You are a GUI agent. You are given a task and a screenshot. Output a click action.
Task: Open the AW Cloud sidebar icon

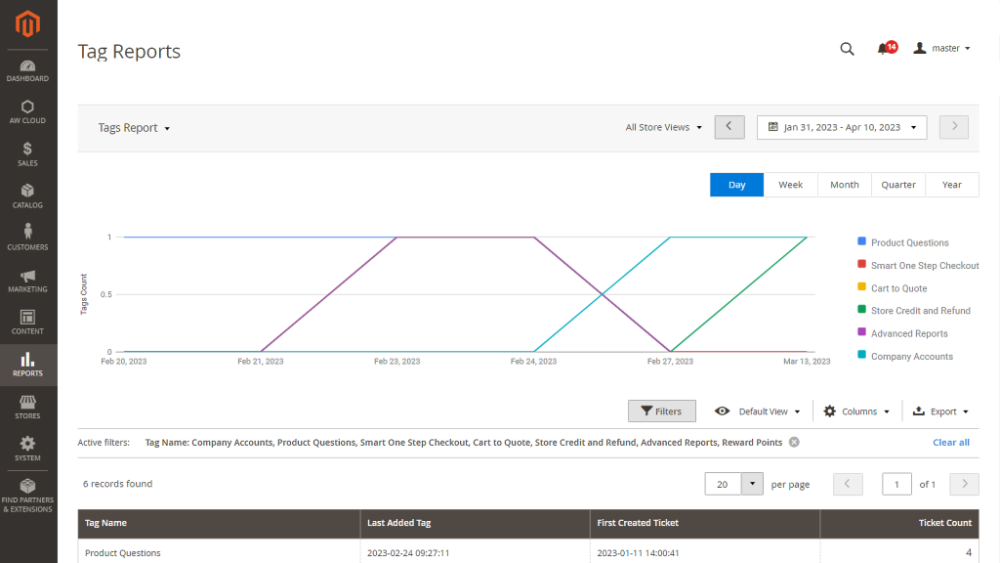[27, 112]
